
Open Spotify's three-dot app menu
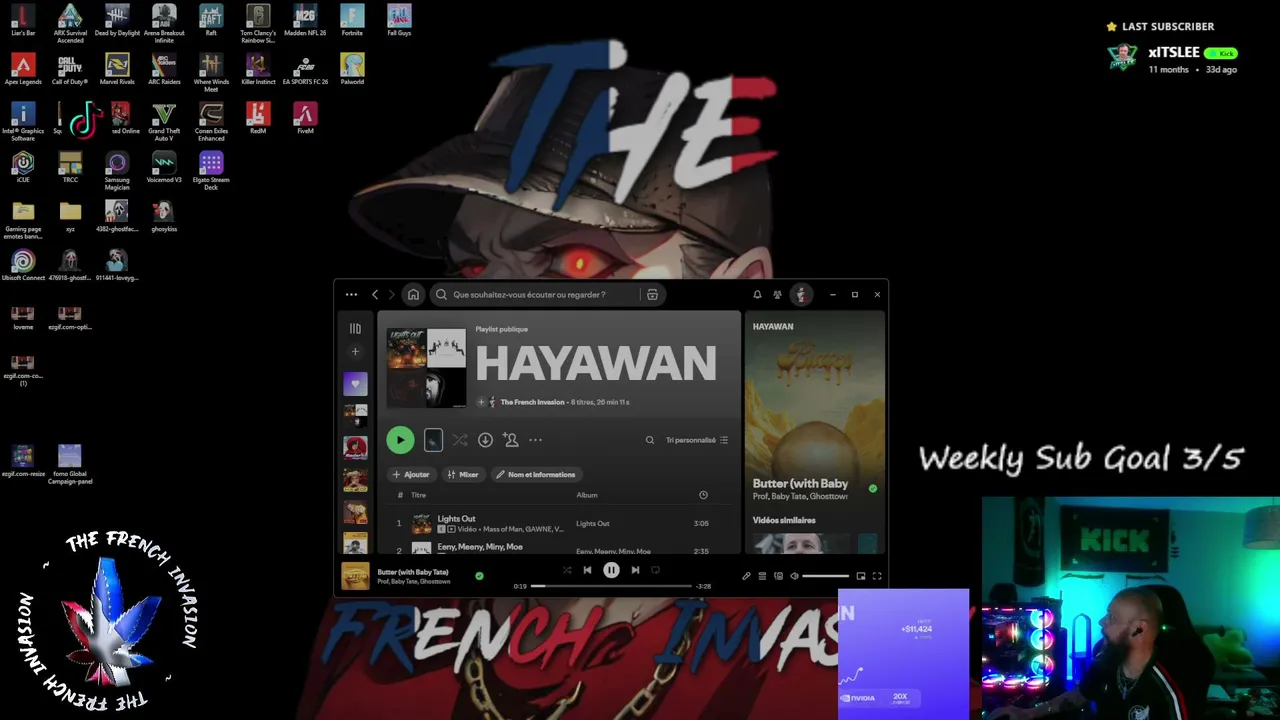pyautogui.click(x=351, y=295)
